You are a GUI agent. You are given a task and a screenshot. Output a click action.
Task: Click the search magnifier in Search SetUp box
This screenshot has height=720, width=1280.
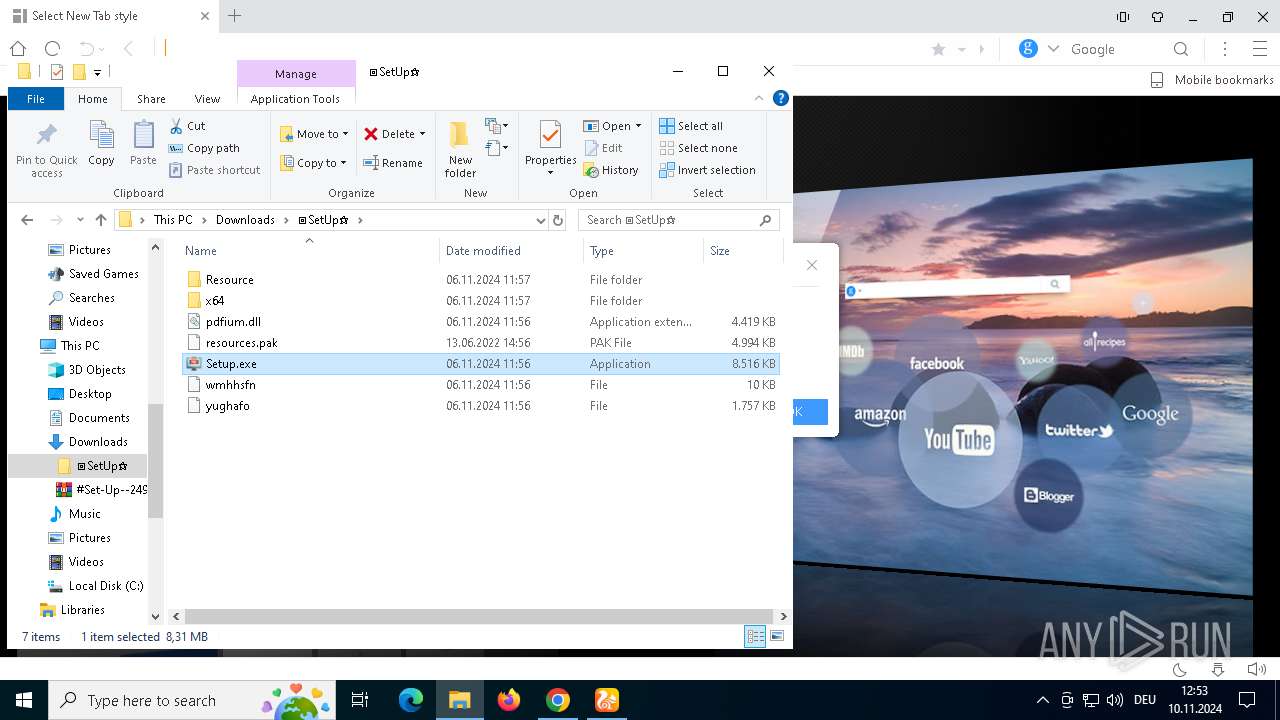coord(766,220)
